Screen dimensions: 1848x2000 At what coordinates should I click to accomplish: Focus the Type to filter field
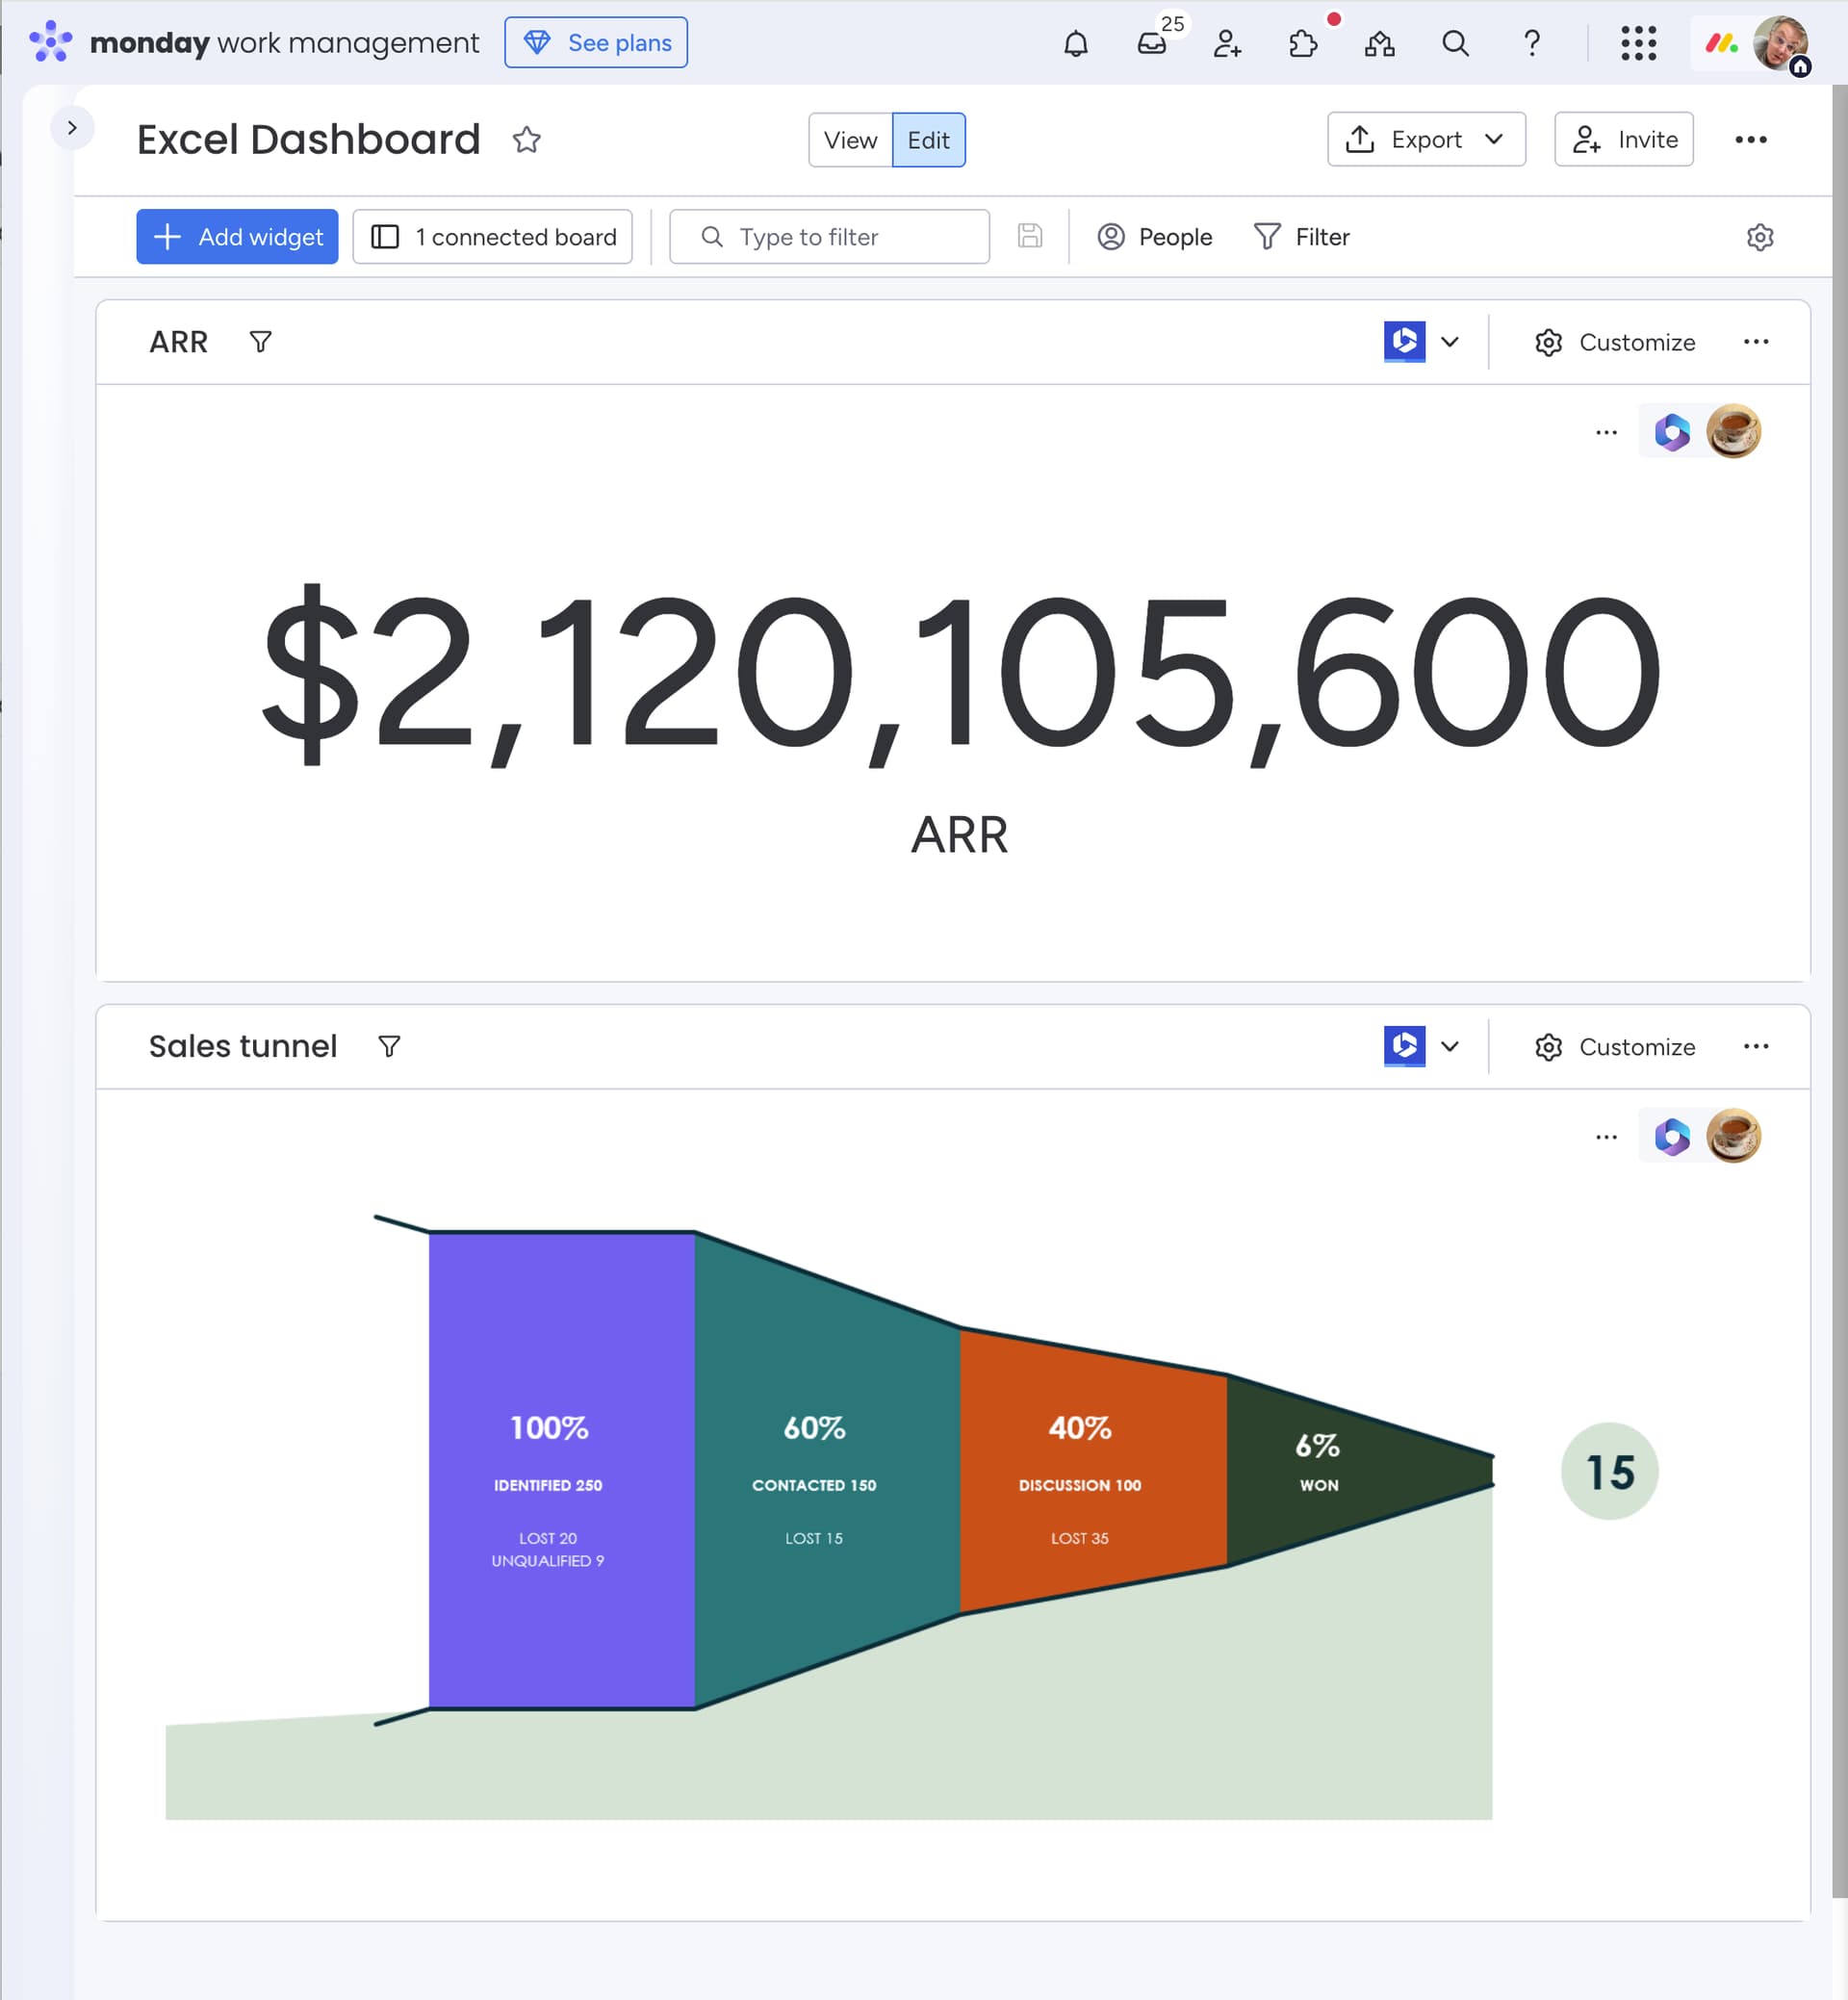pyautogui.click(x=829, y=237)
